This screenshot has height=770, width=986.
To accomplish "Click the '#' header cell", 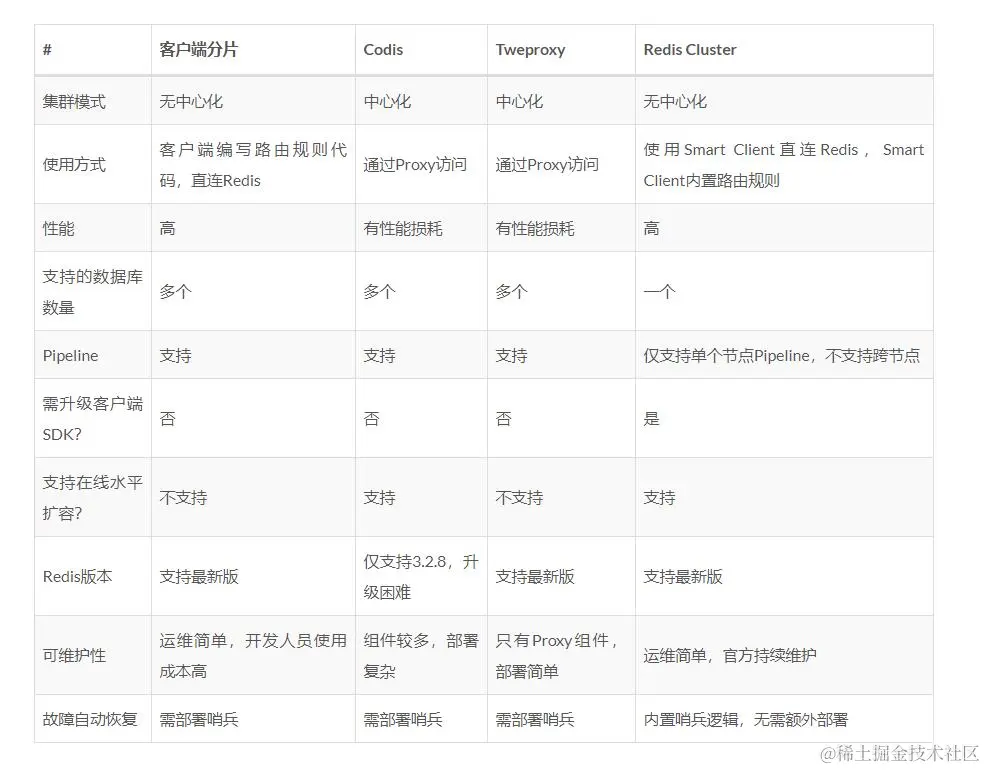I will click(47, 50).
